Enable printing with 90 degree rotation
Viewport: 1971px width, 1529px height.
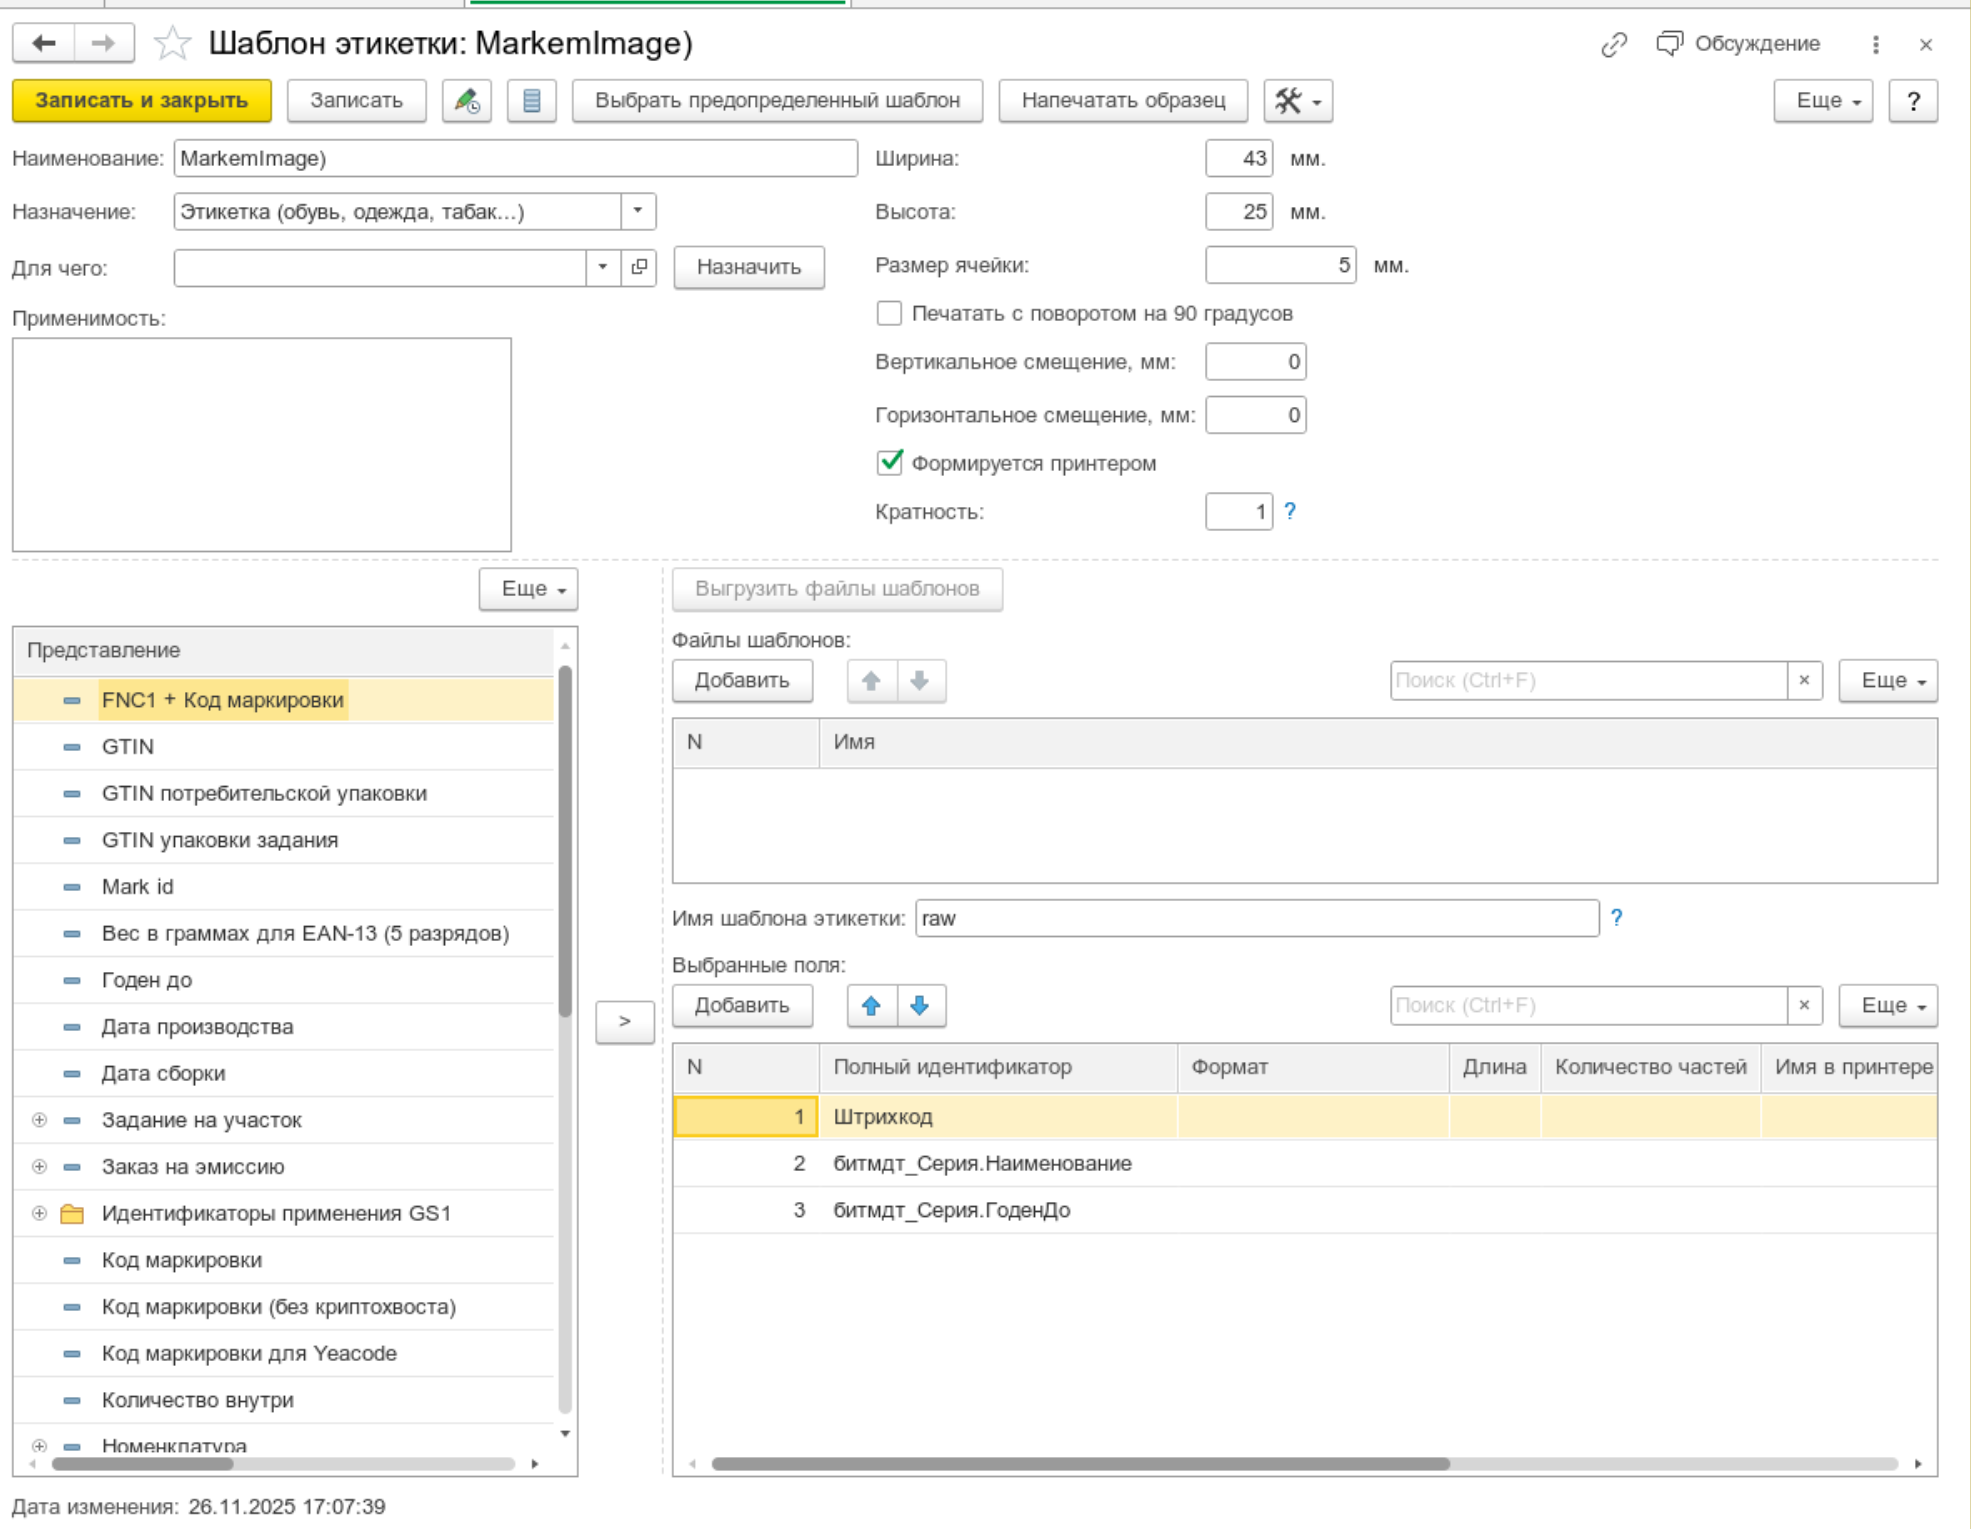pos(889,313)
